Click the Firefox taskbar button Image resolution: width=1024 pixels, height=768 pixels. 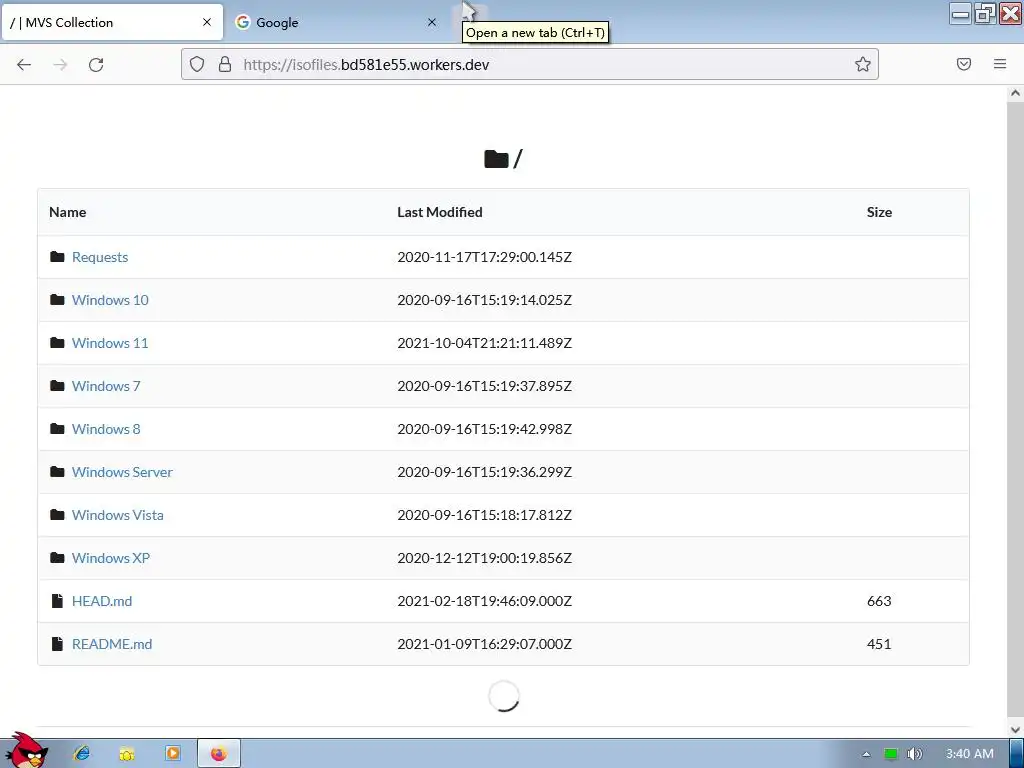(x=219, y=754)
